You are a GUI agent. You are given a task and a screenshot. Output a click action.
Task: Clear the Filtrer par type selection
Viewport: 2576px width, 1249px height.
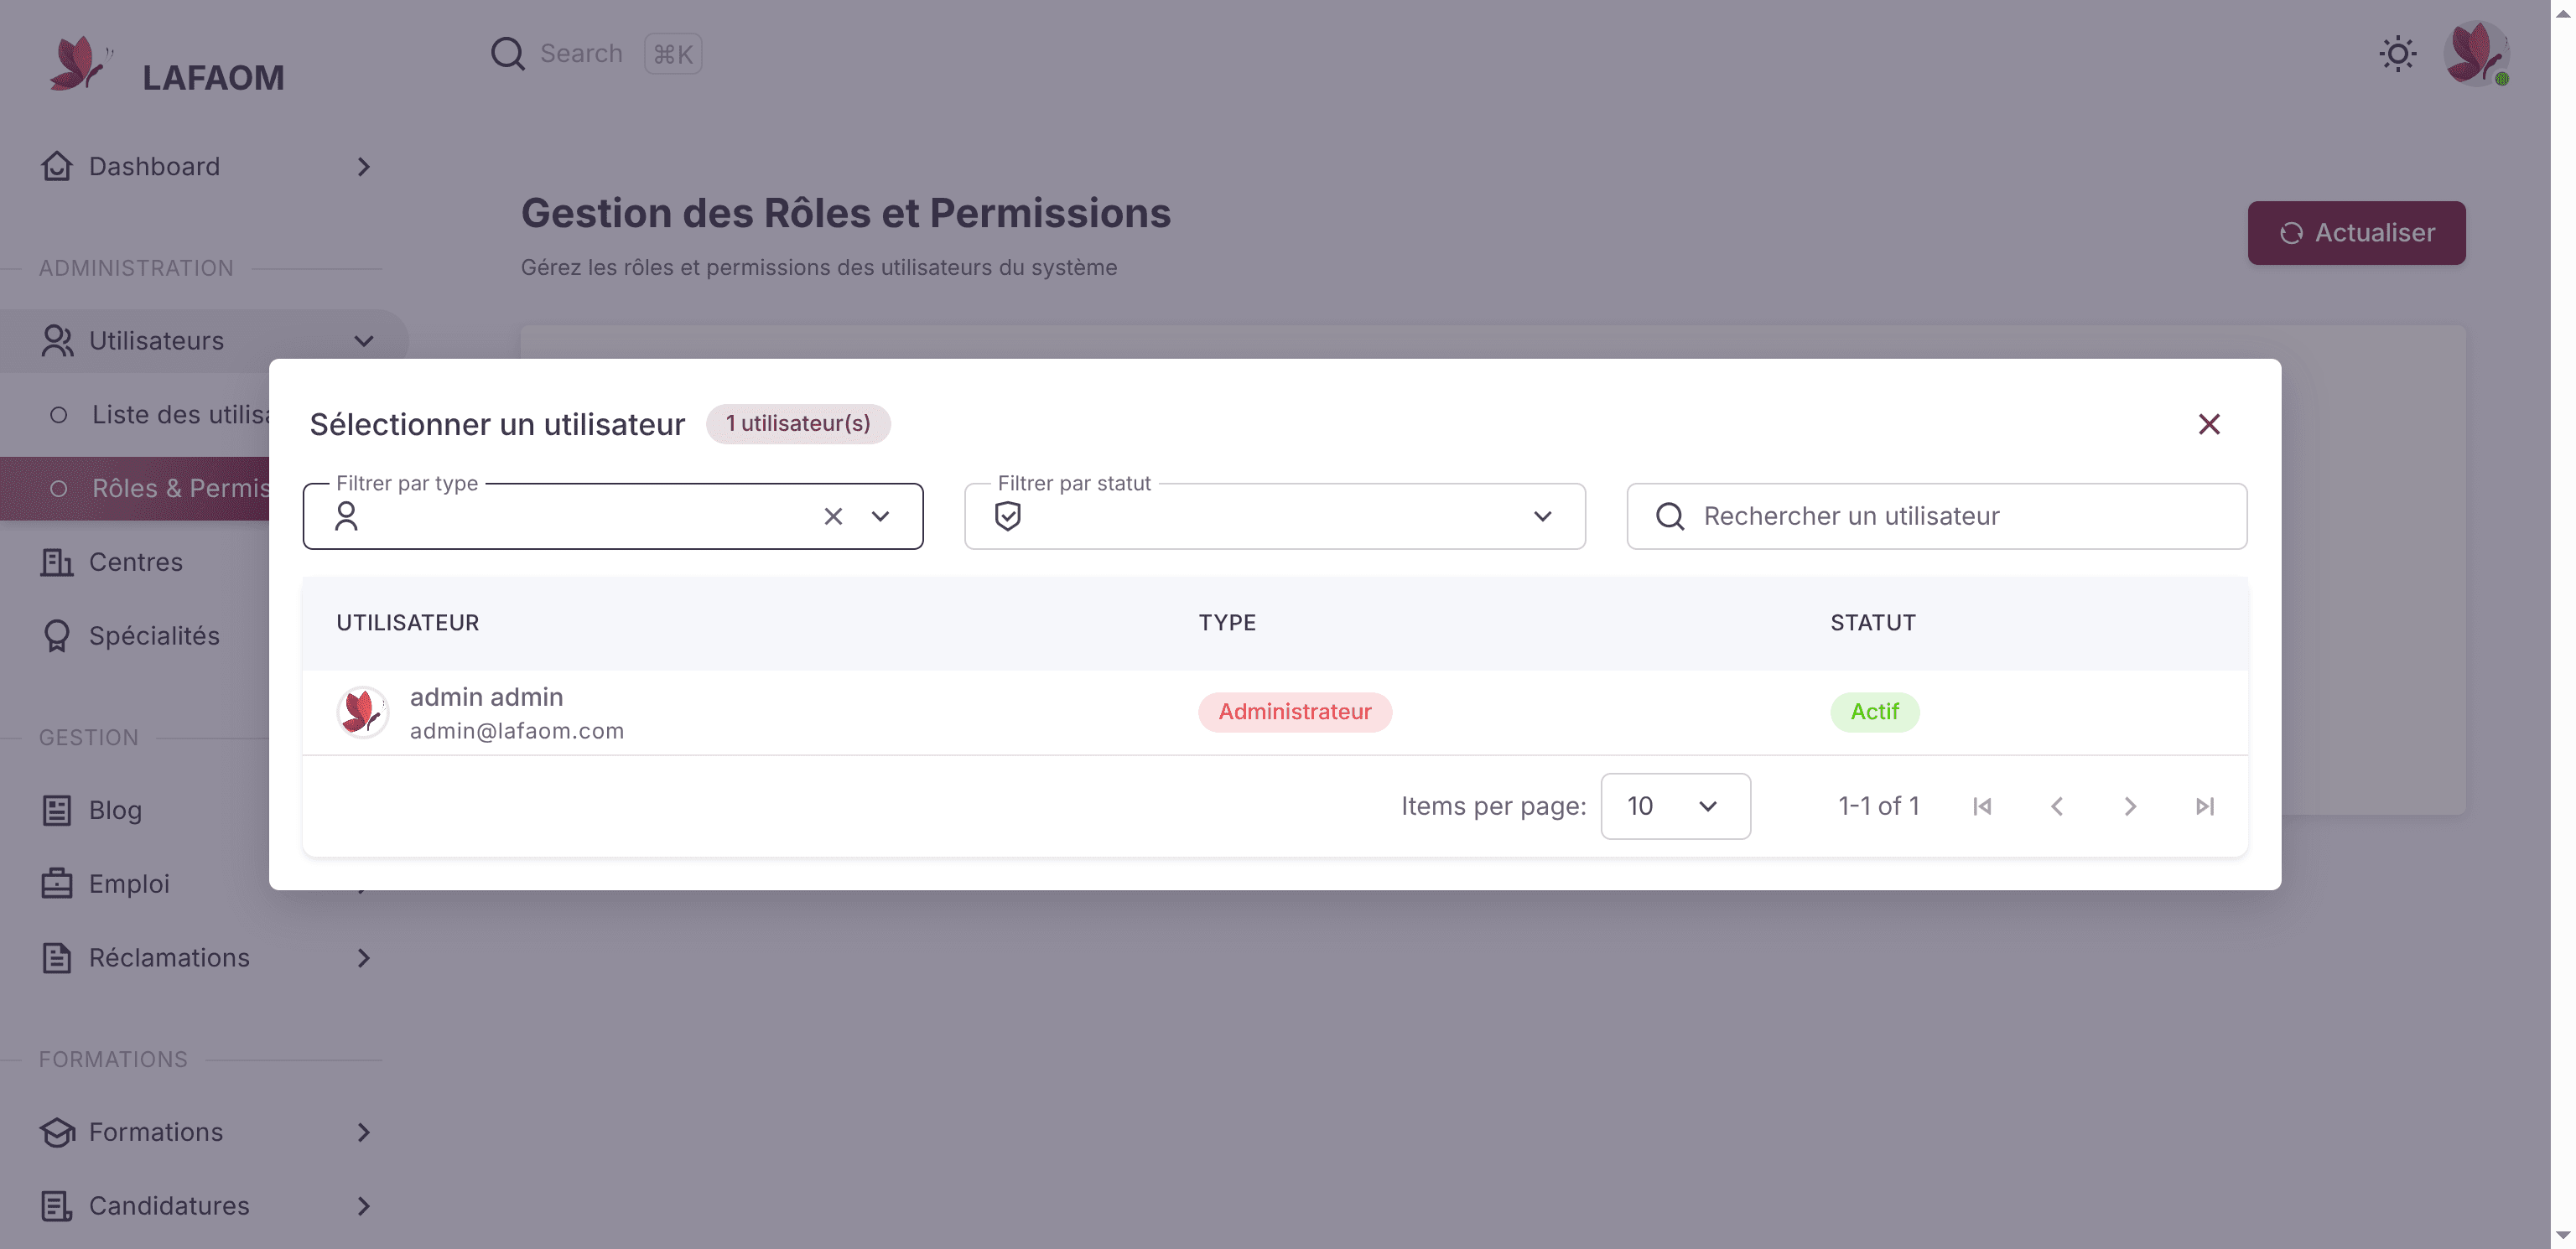(833, 516)
